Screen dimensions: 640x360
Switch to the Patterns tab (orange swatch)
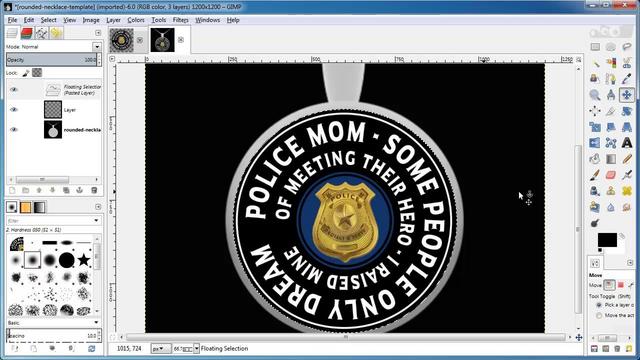coord(25,207)
